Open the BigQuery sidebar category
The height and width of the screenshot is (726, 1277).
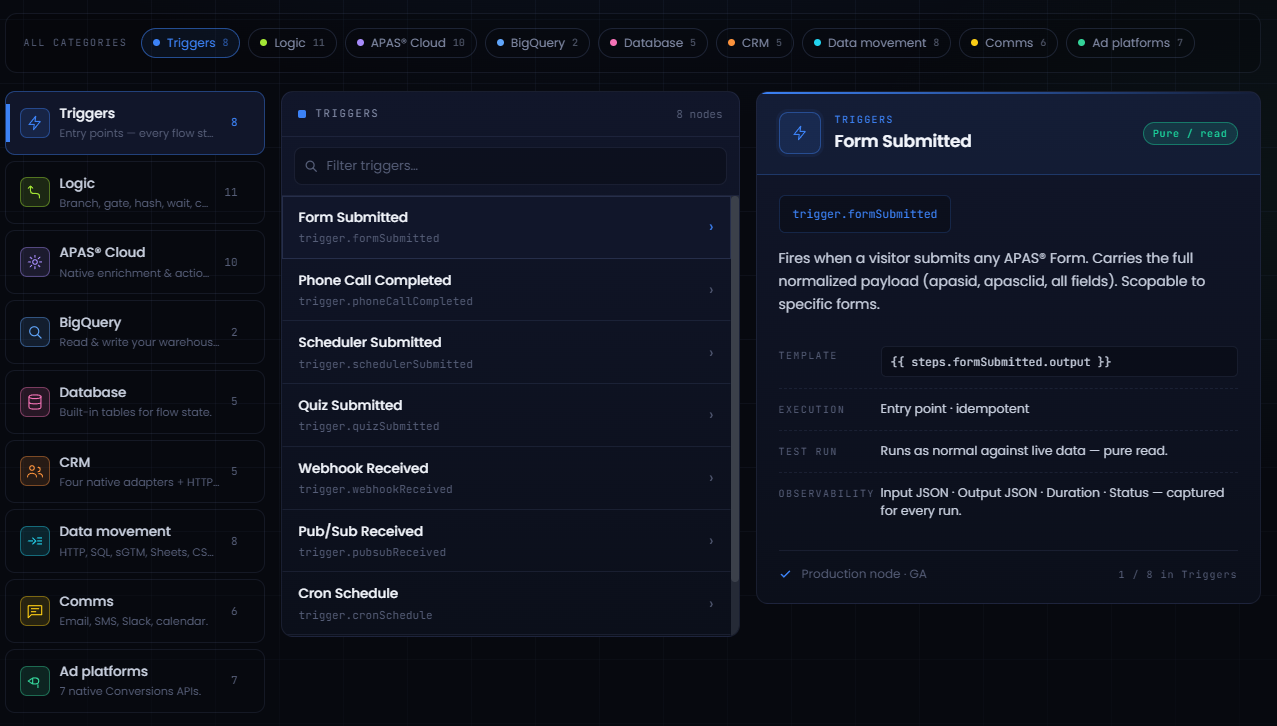pyautogui.click(x=135, y=332)
